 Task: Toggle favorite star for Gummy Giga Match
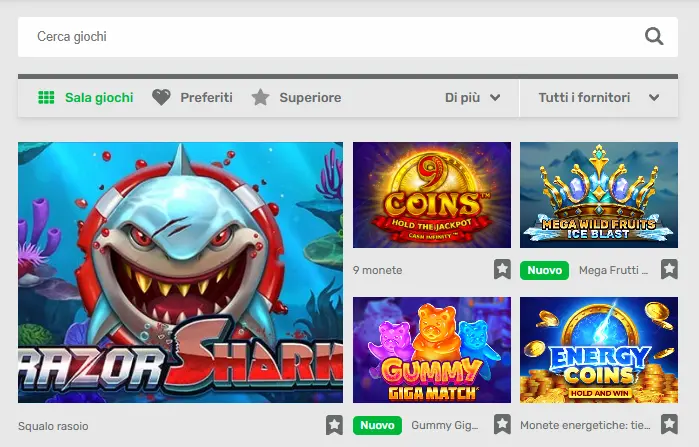502,424
